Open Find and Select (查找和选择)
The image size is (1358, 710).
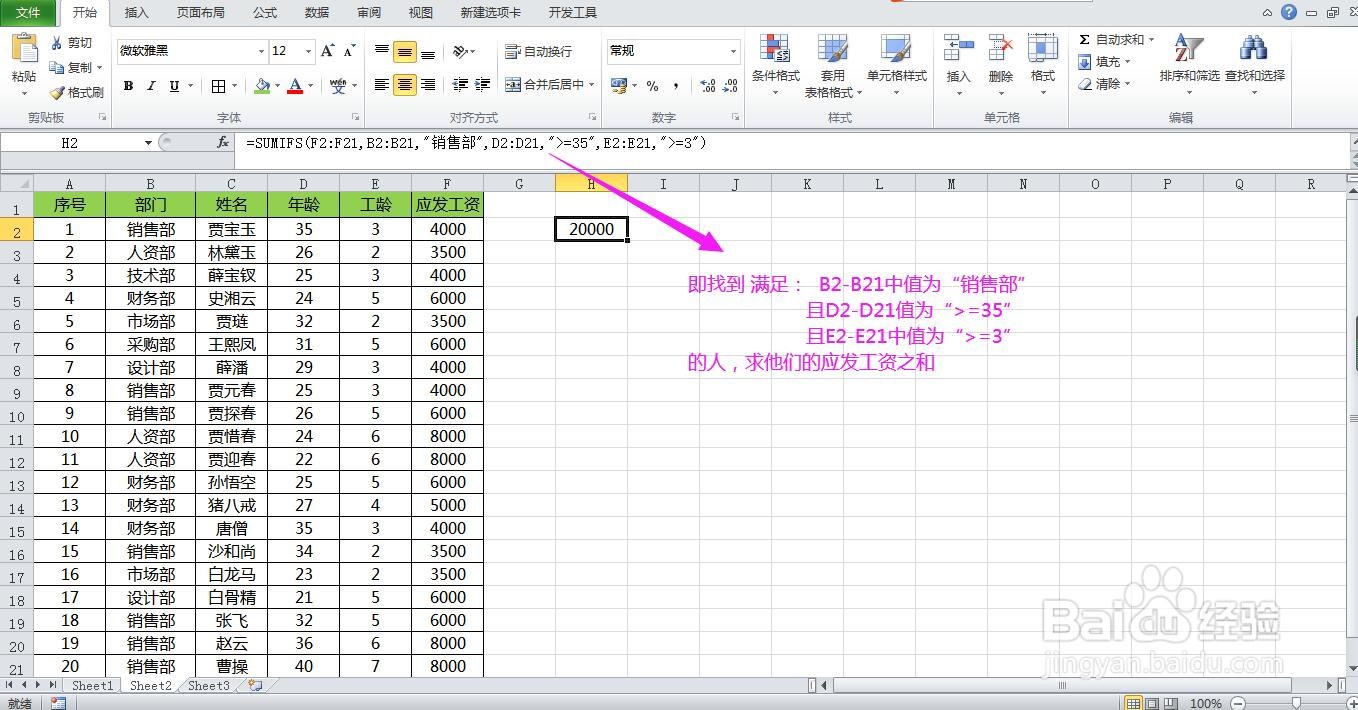(1255, 64)
